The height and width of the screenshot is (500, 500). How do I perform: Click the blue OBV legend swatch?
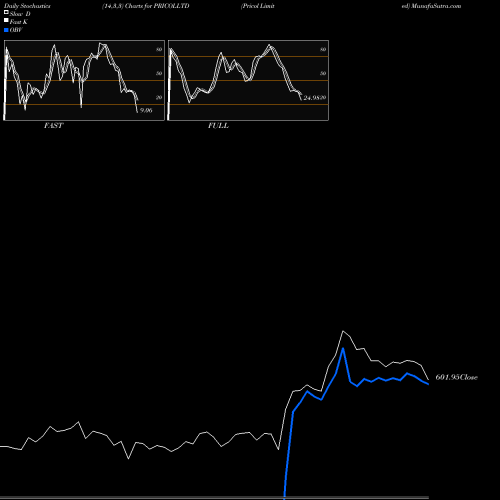(6, 30)
